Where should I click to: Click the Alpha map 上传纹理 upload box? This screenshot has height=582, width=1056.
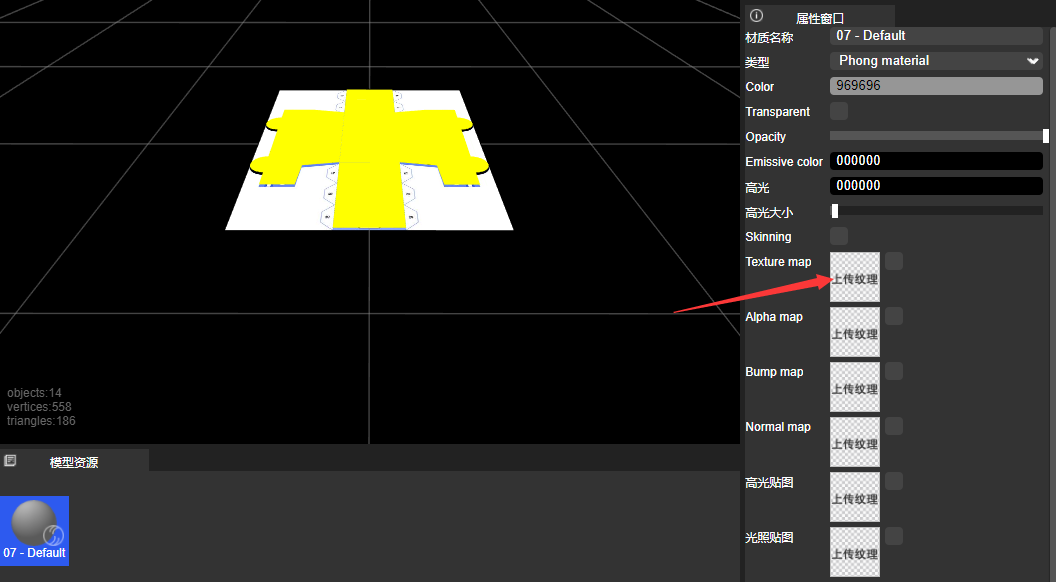[855, 332]
